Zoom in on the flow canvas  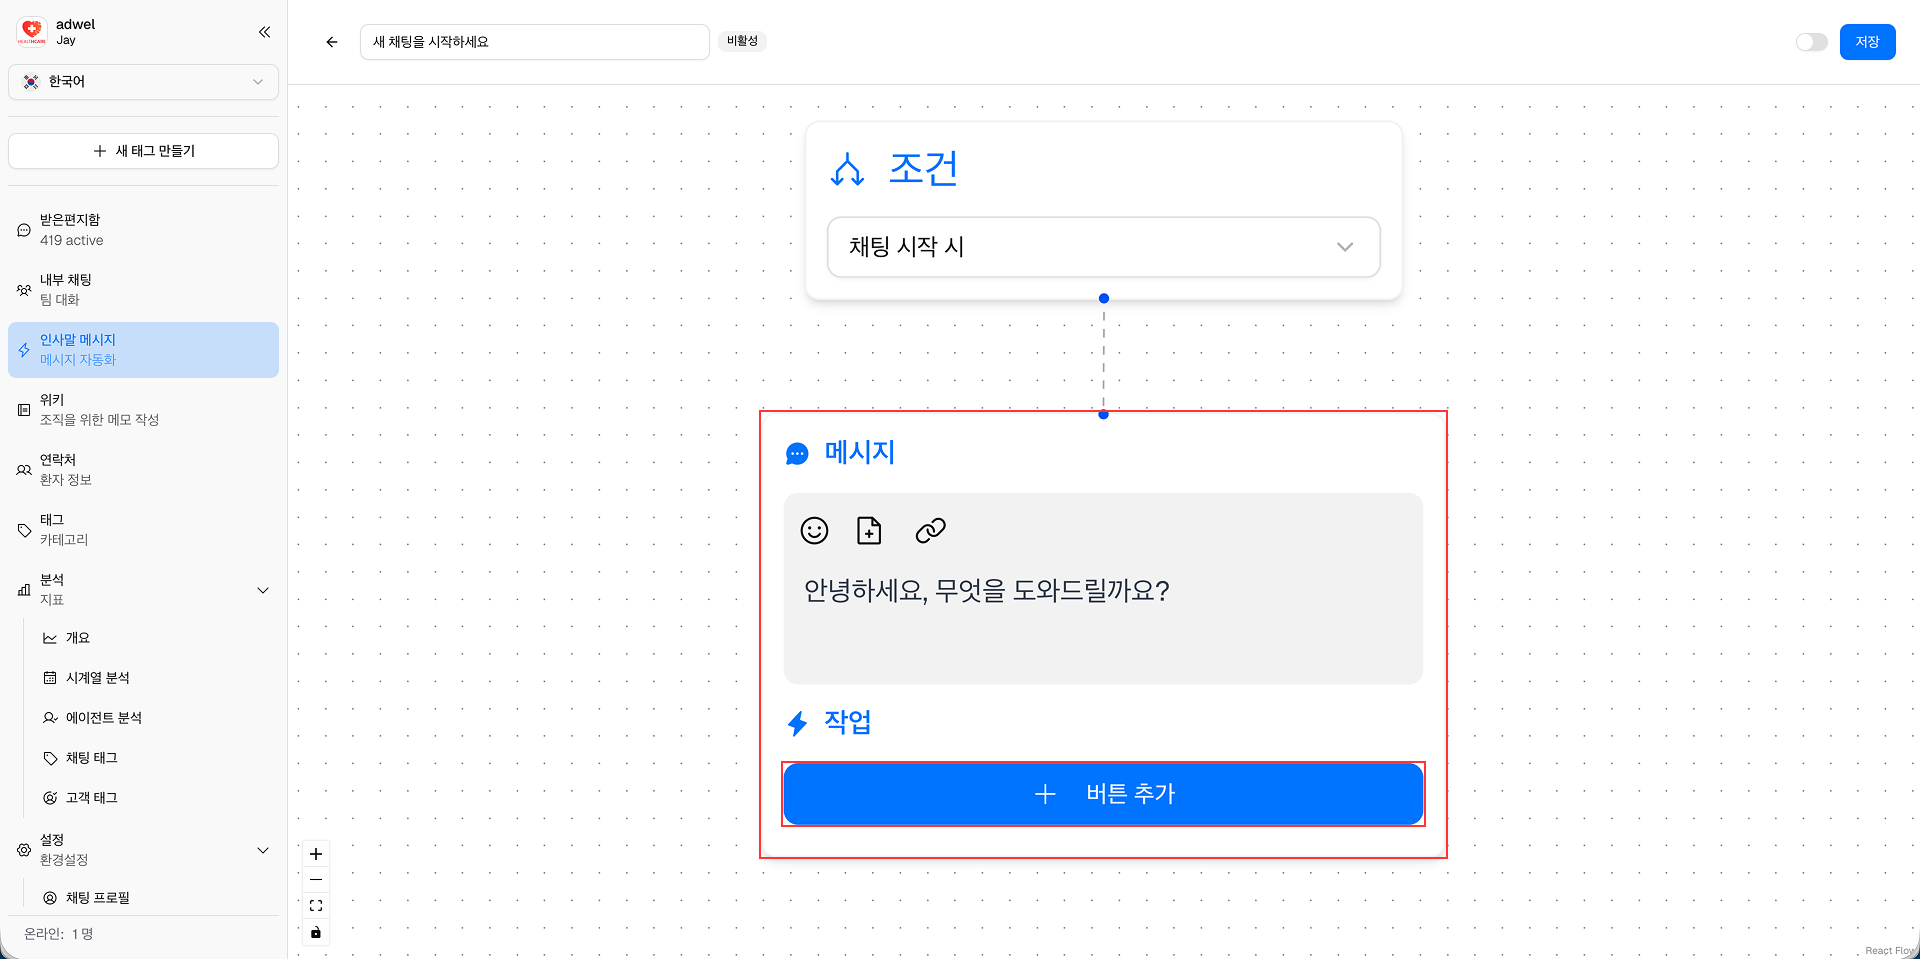click(316, 854)
